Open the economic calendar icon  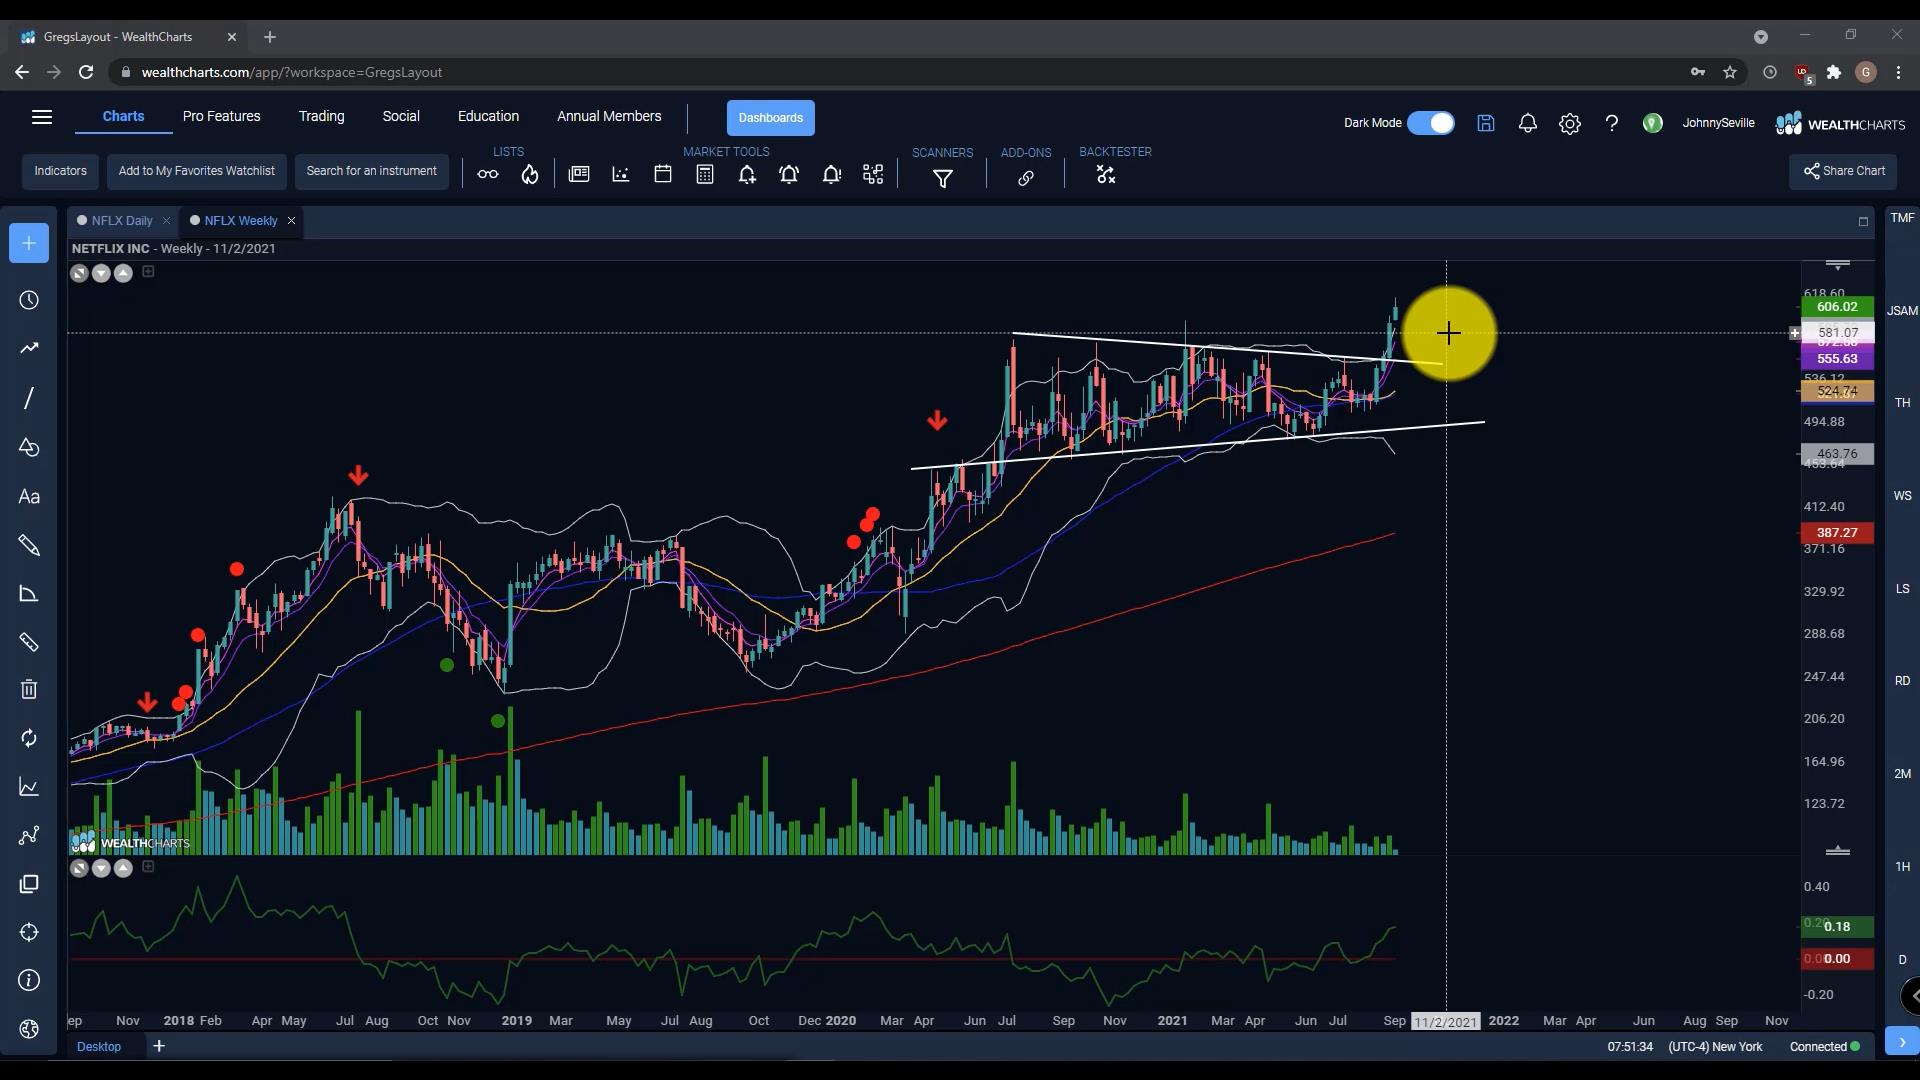click(x=663, y=174)
